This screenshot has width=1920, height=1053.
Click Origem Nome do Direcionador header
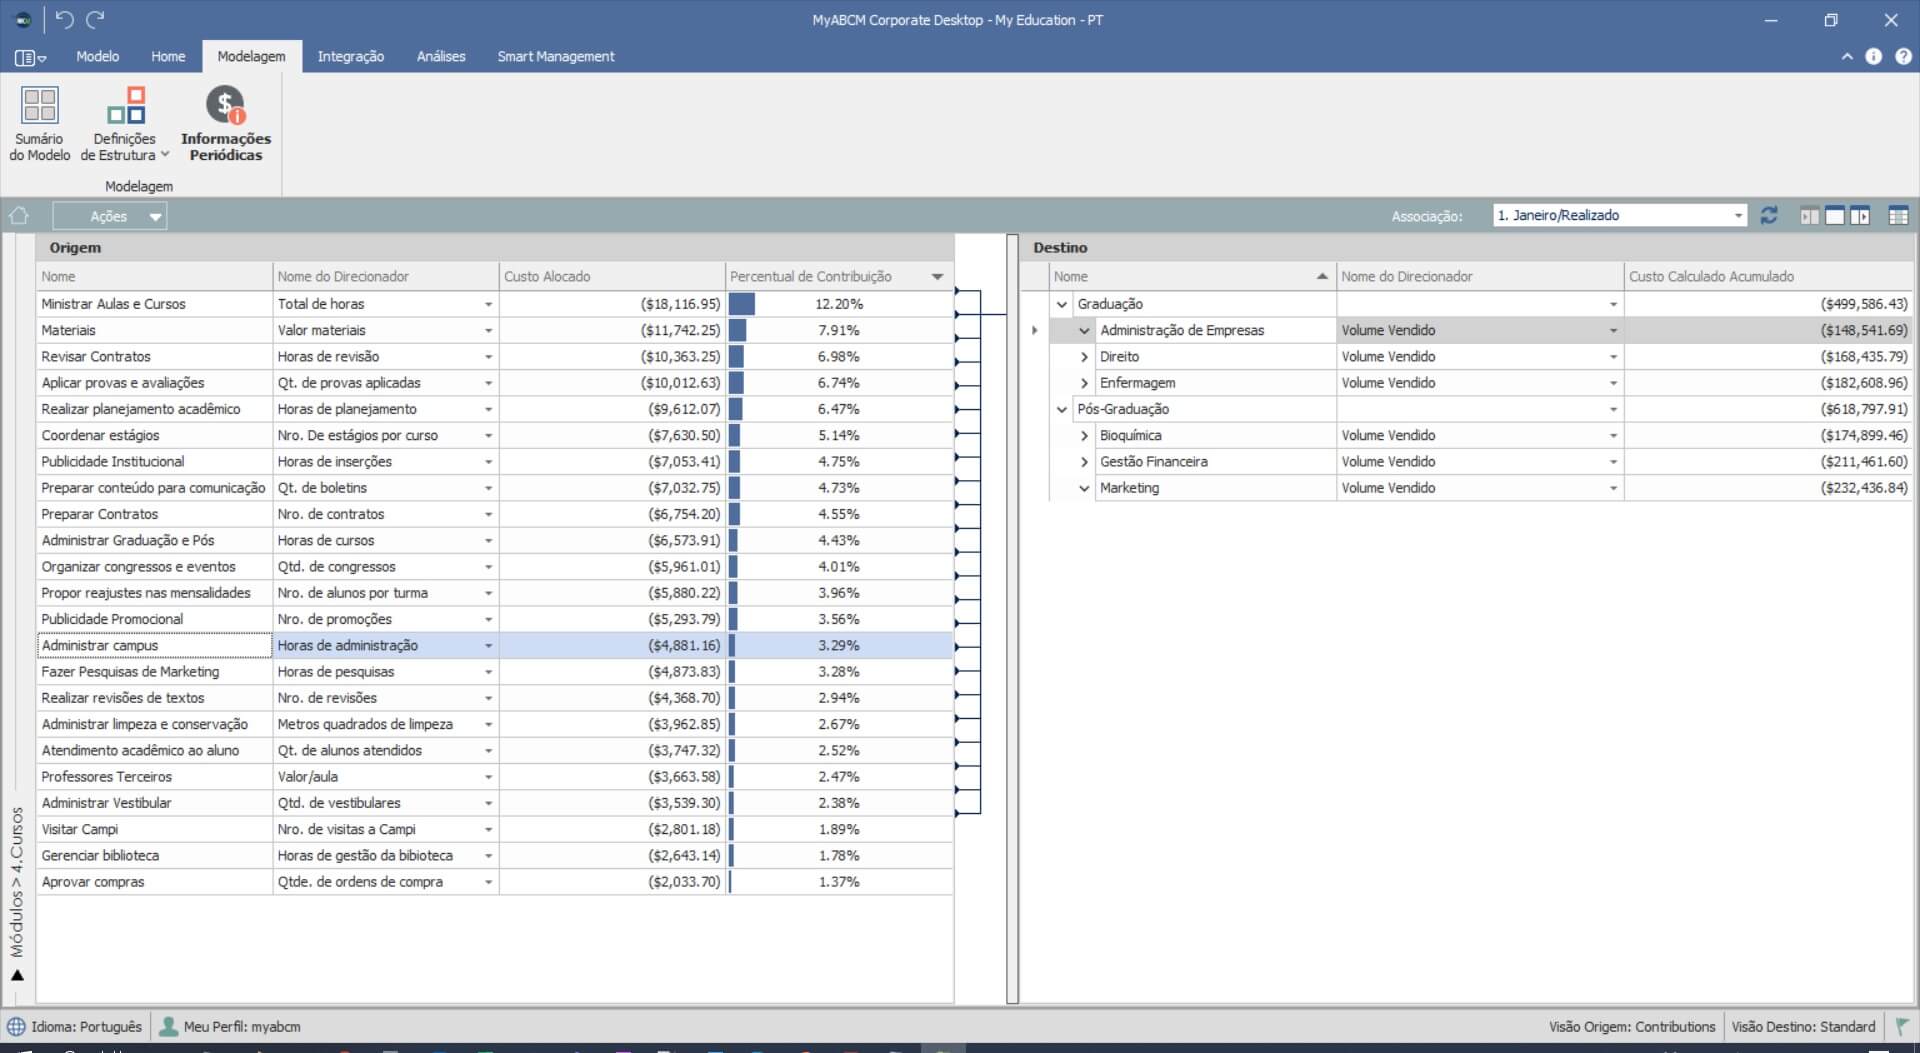point(385,276)
